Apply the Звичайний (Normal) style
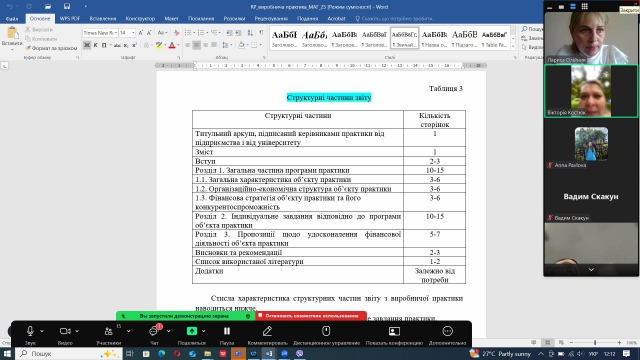Screen dimensions: 640x360 pos(404,38)
